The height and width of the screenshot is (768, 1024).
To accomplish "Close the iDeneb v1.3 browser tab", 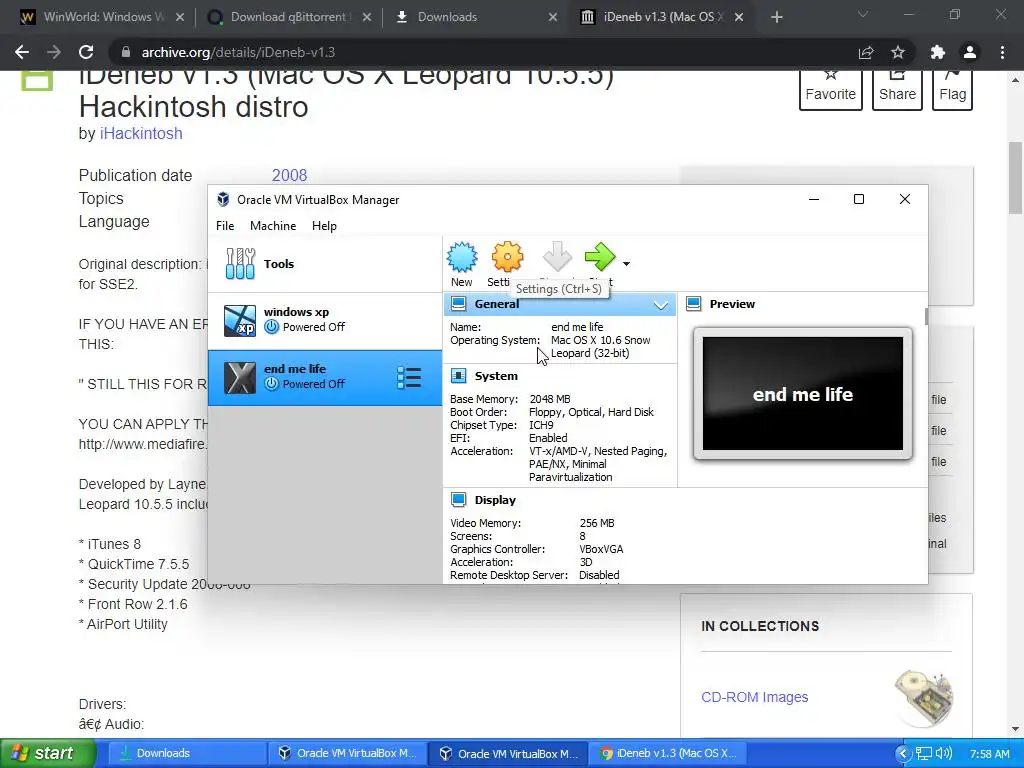I will (x=739, y=17).
